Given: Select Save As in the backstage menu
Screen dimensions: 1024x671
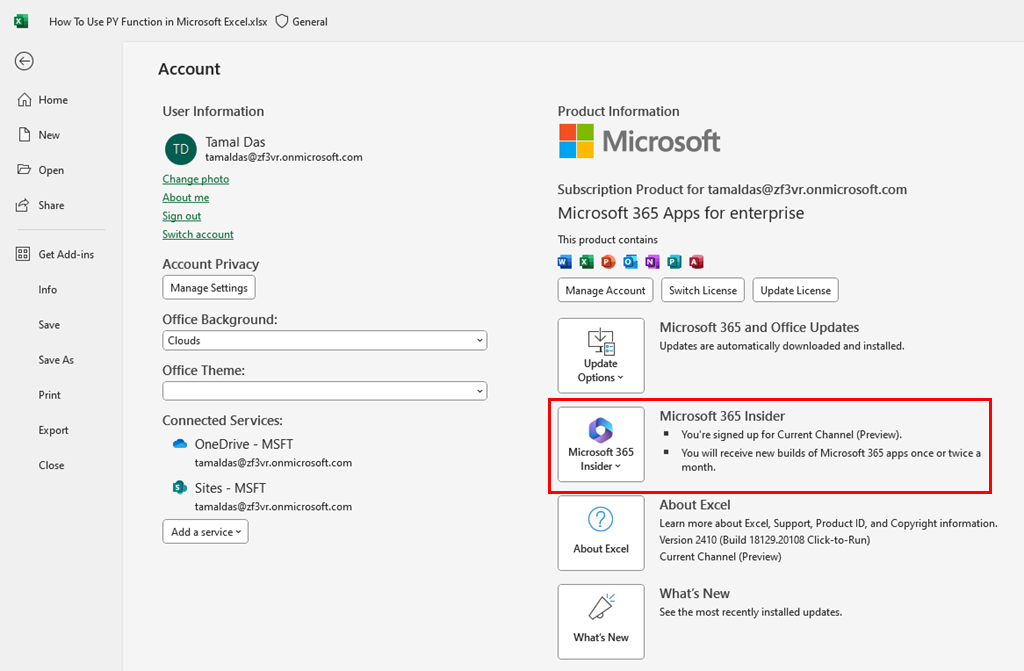Looking at the screenshot, I should pyautogui.click(x=56, y=360).
